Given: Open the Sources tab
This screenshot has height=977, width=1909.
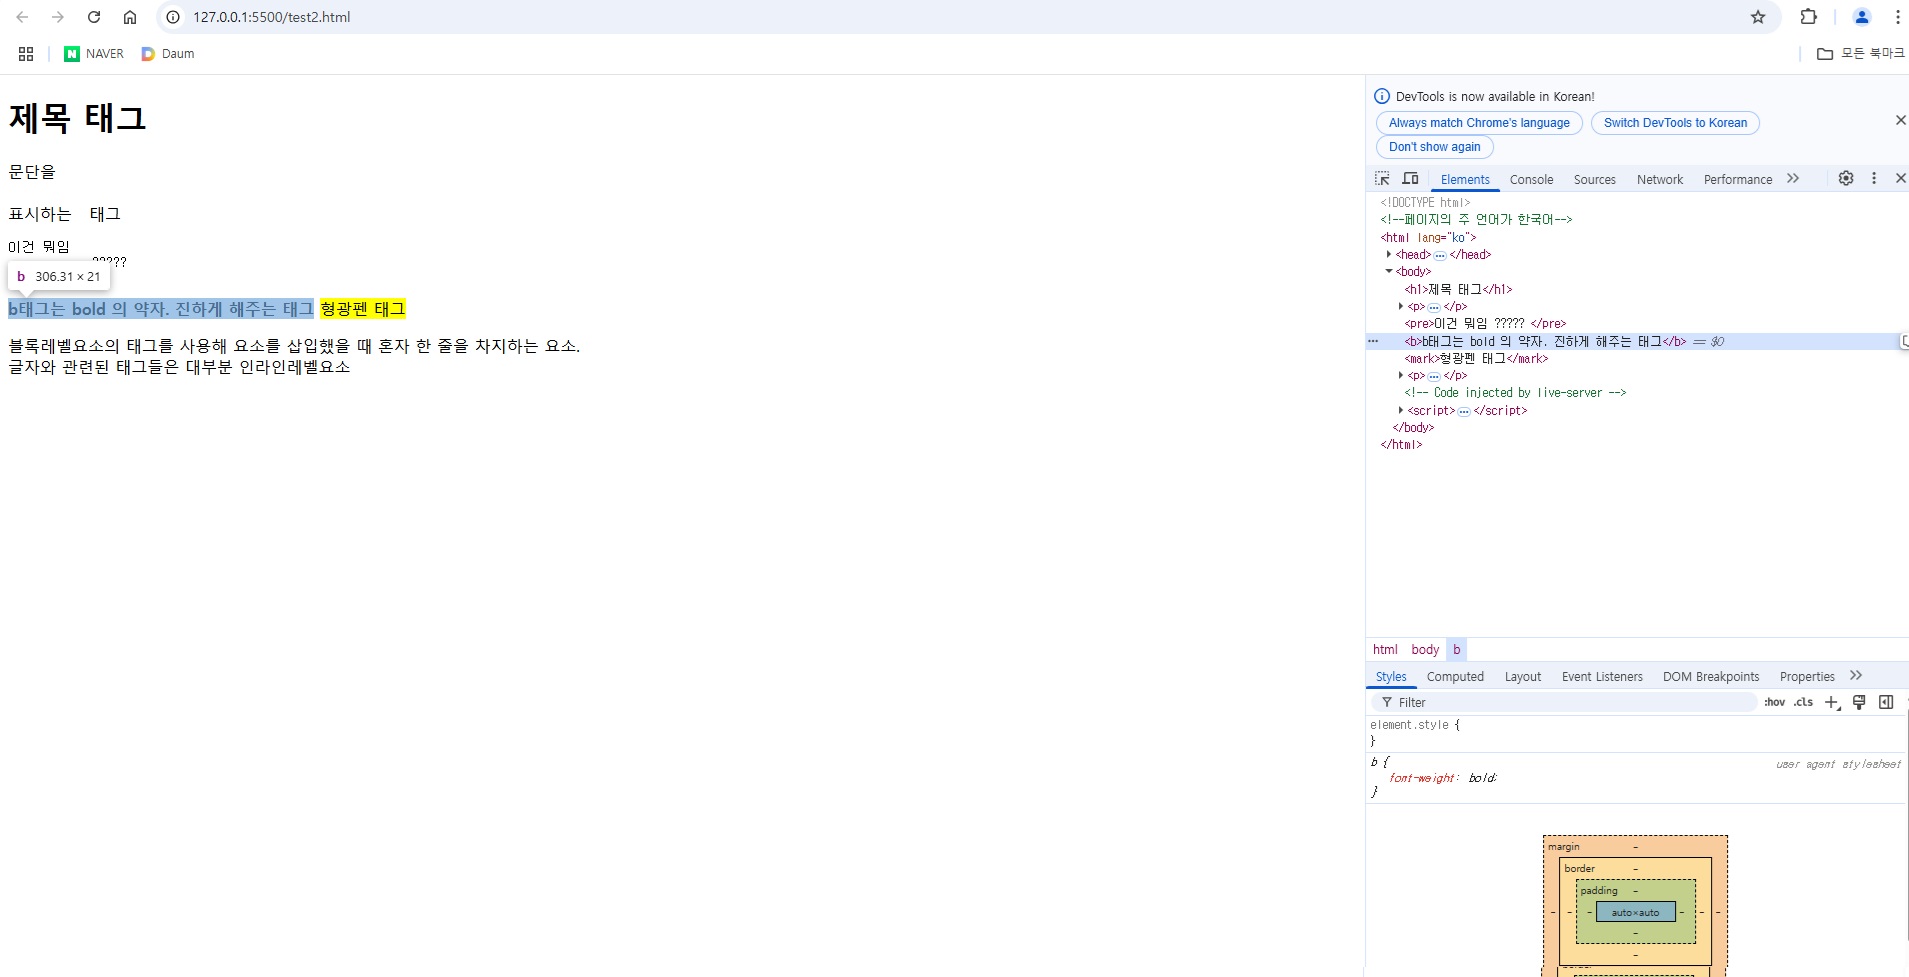Looking at the screenshot, I should pyautogui.click(x=1594, y=180).
